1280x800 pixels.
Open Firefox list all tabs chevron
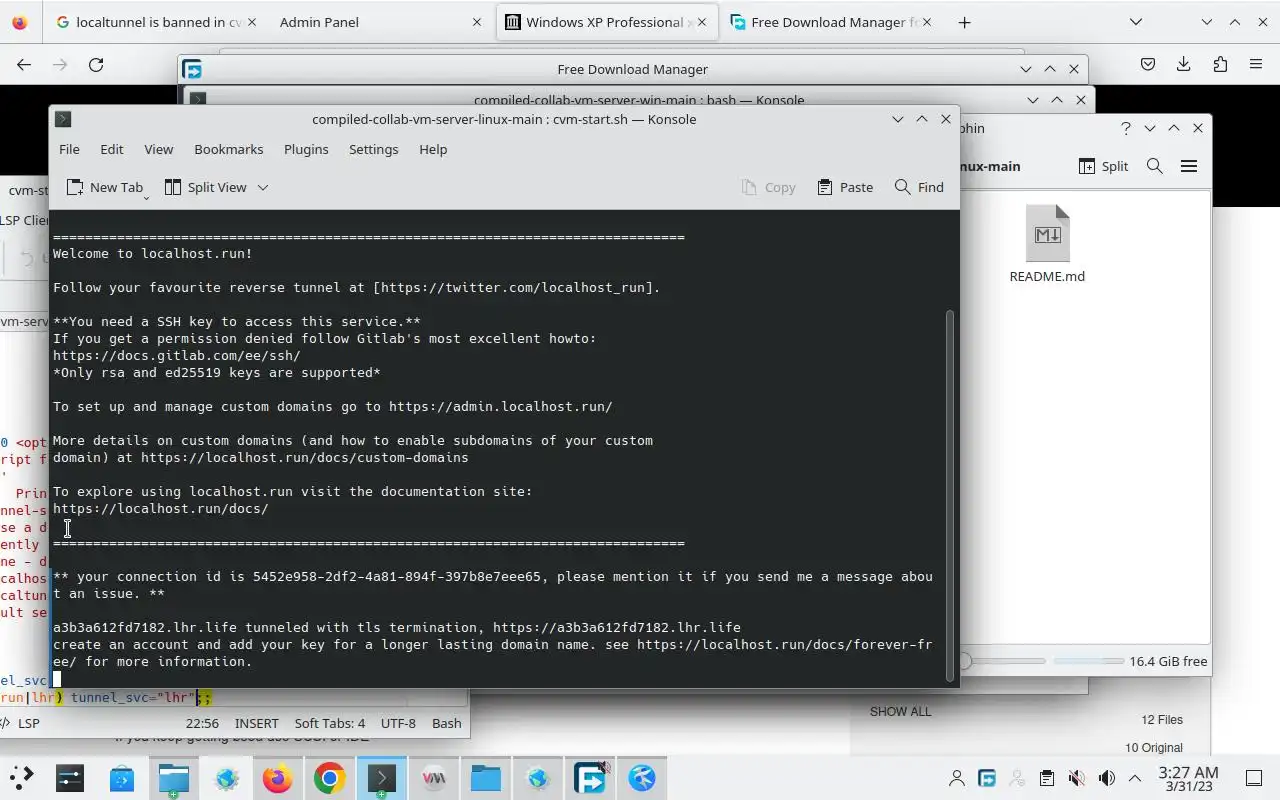pyautogui.click(x=1136, y=22)
